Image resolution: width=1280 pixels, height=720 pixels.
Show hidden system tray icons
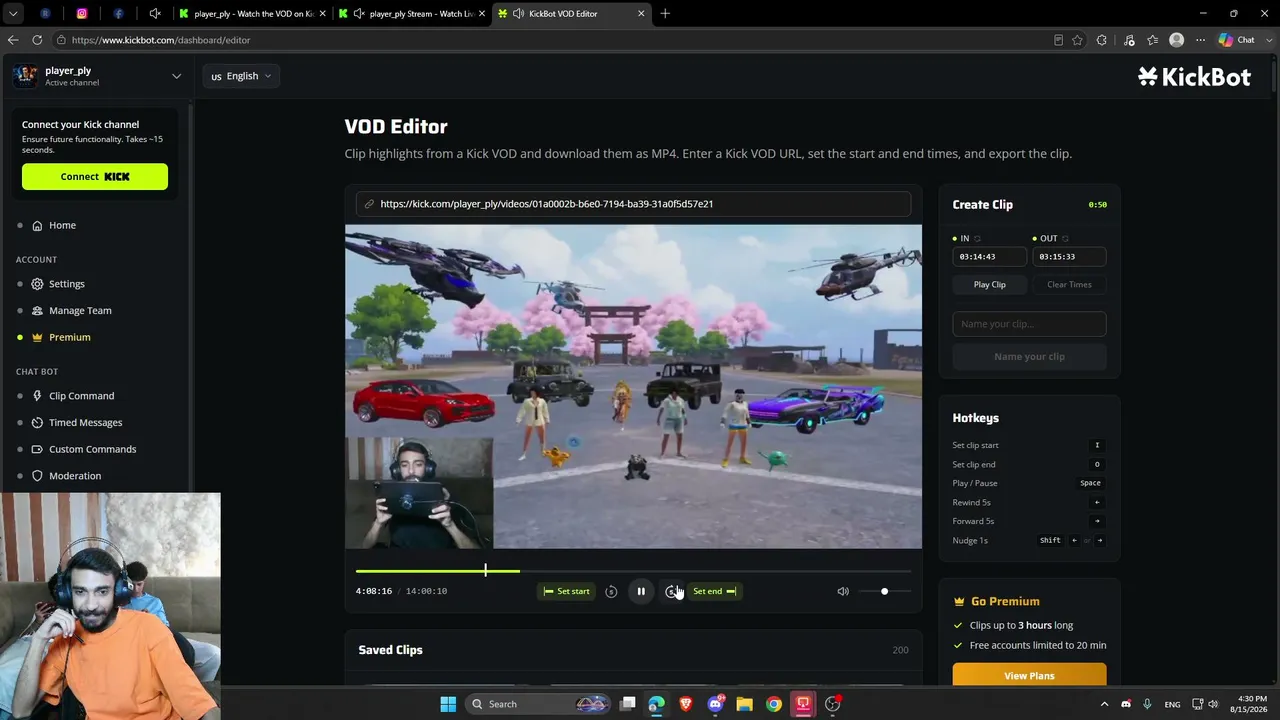tap(1104, 704)
